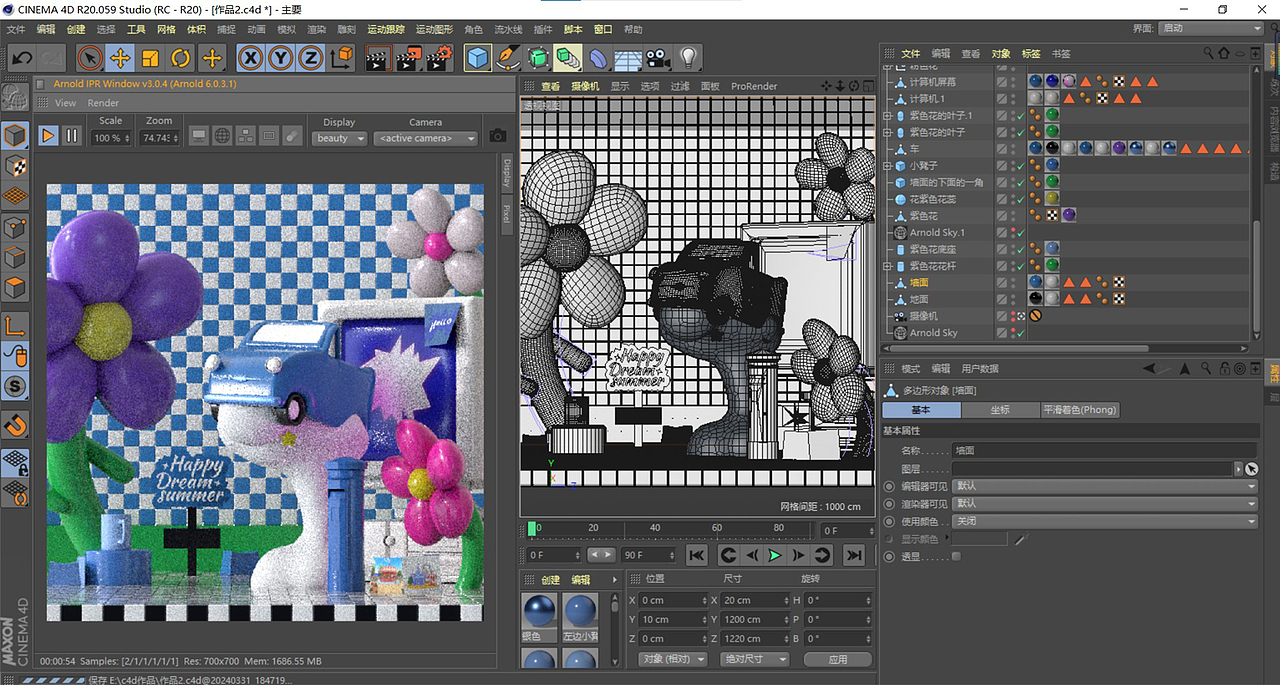Play the animation forward in the timeline
1280x685 pixels.
click(x=775, y=555)
